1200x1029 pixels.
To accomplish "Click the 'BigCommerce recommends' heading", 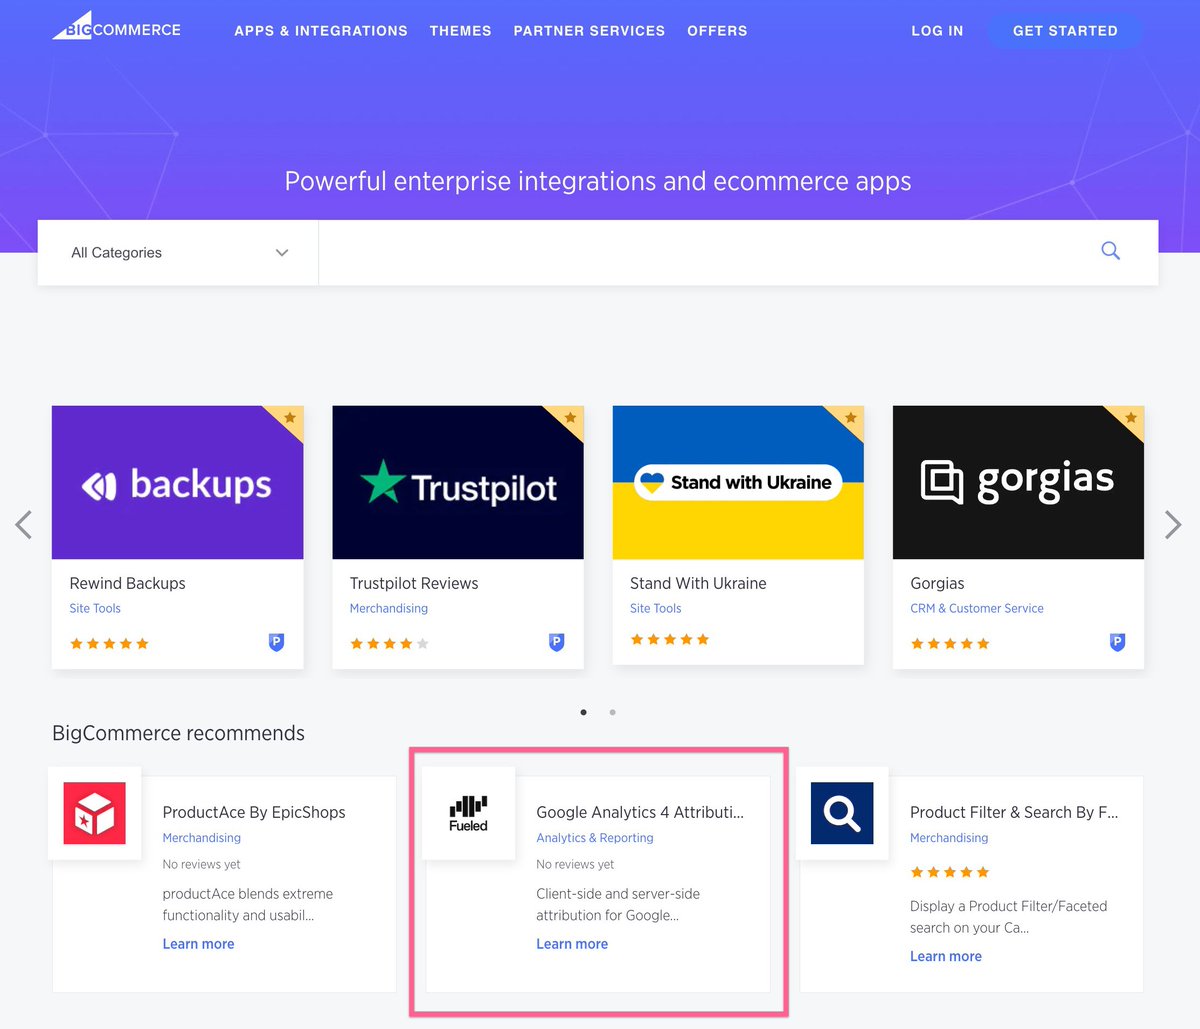I will click(x=178, y=733).
